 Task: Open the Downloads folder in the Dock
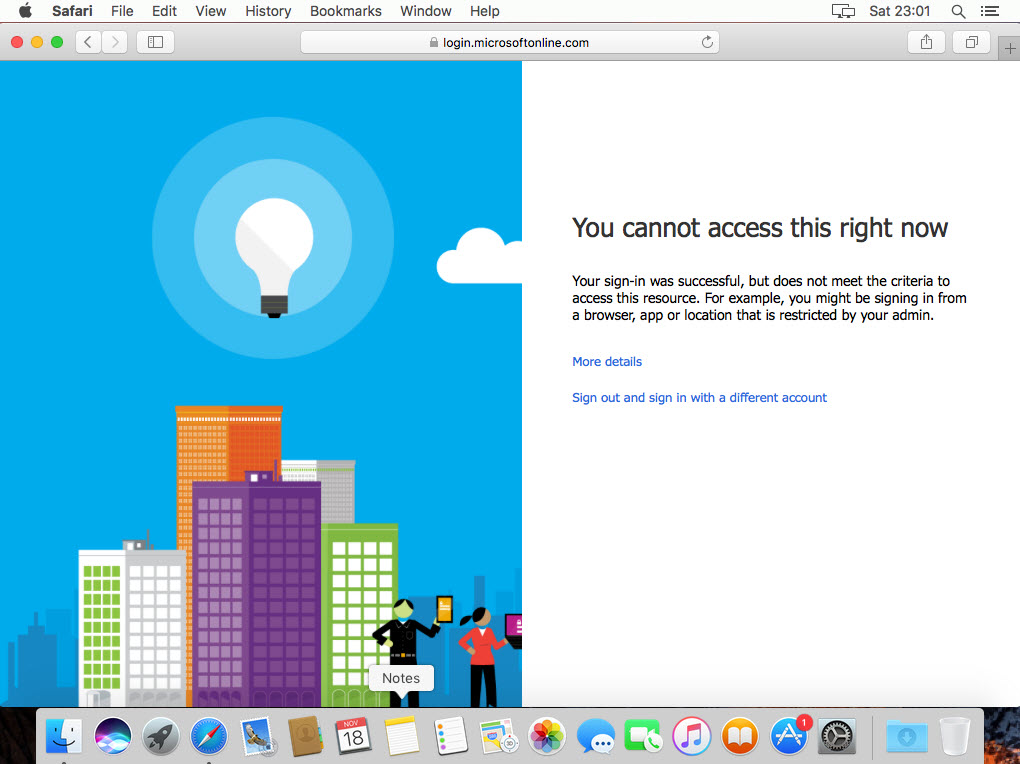[907, 737]
